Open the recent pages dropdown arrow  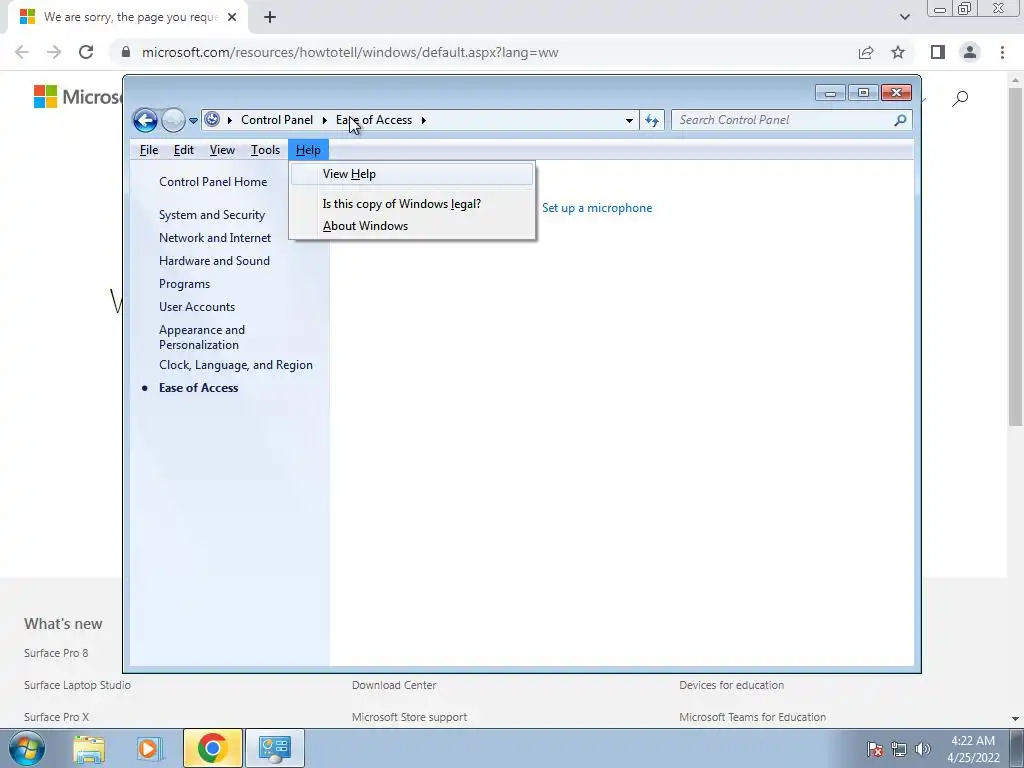(x=193, y=120)
